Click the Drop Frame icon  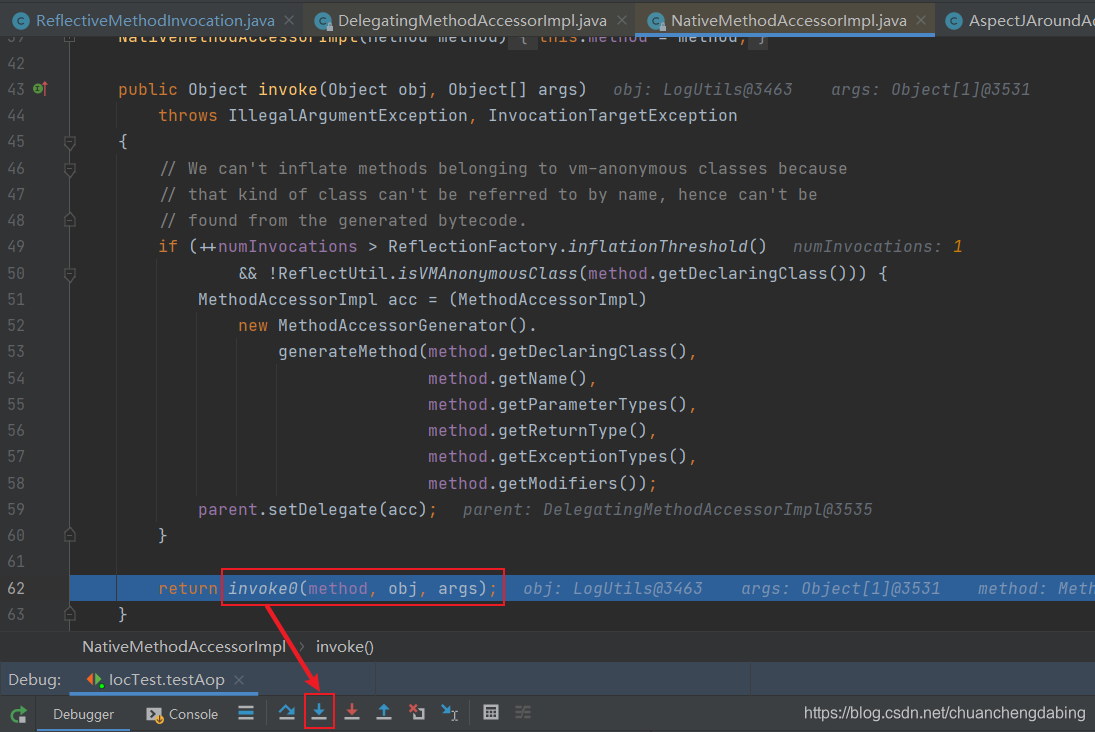417,712
